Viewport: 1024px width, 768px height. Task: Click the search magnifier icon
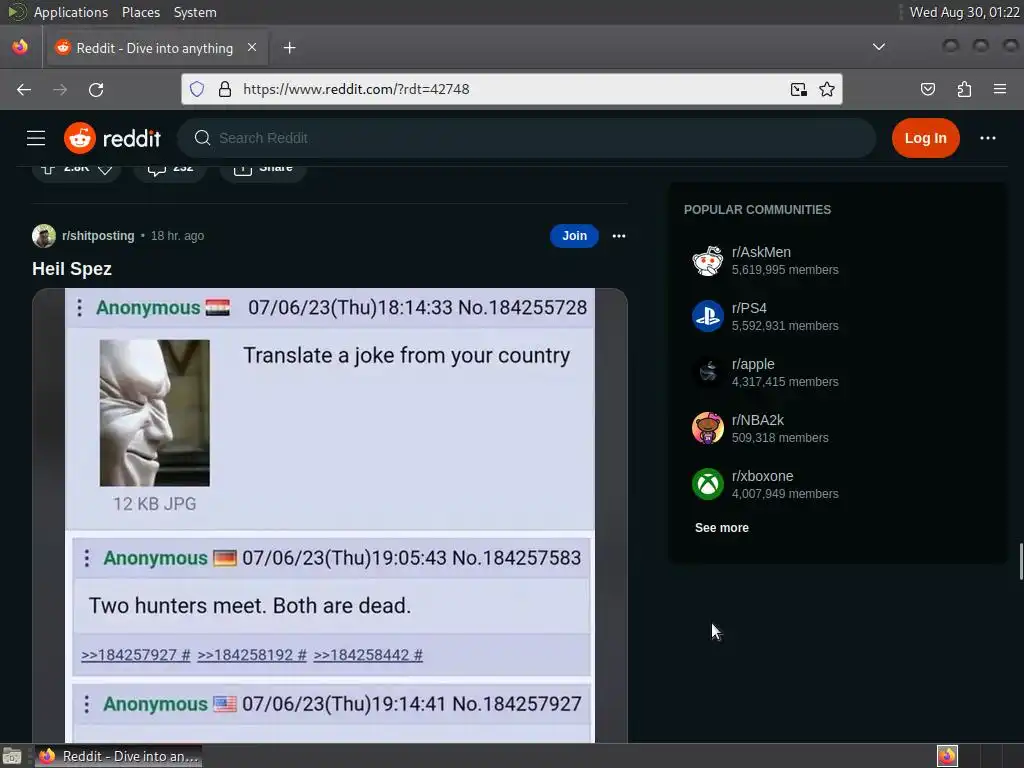(x=202, y=138)
